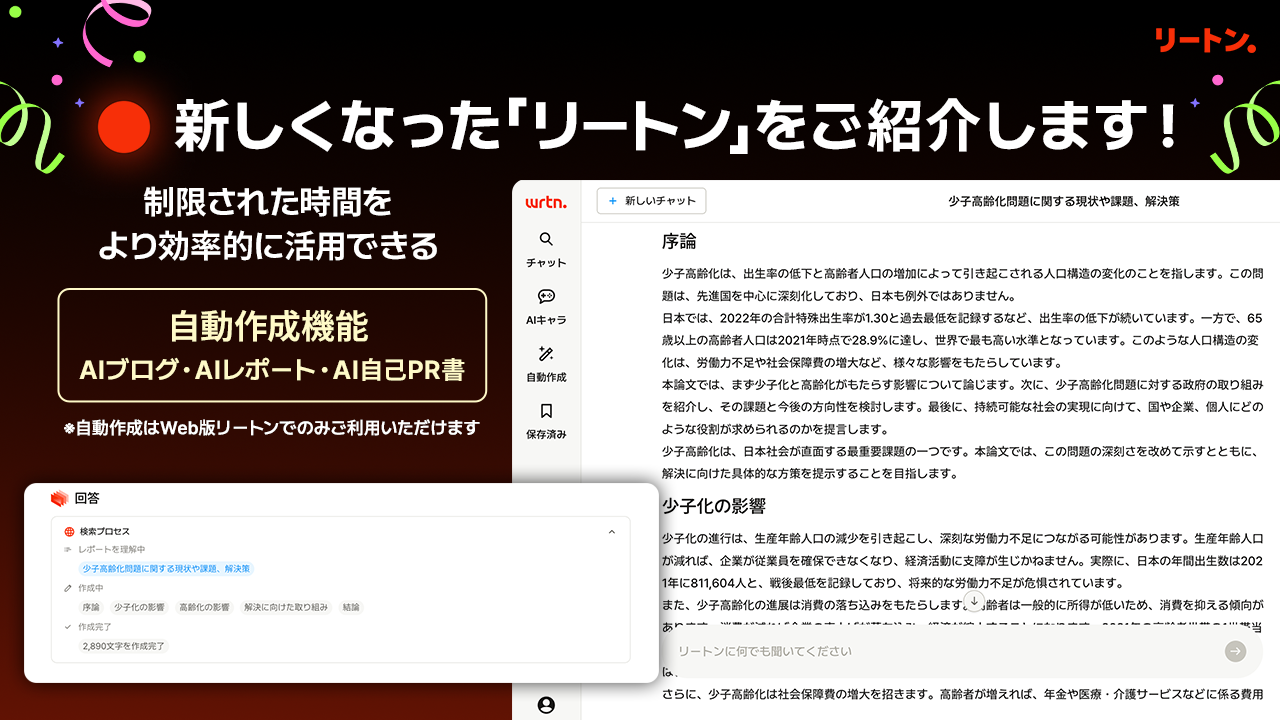Select the 結論 tag in 作成中
Screen dimensions: 1280x720
pos(350,607)
